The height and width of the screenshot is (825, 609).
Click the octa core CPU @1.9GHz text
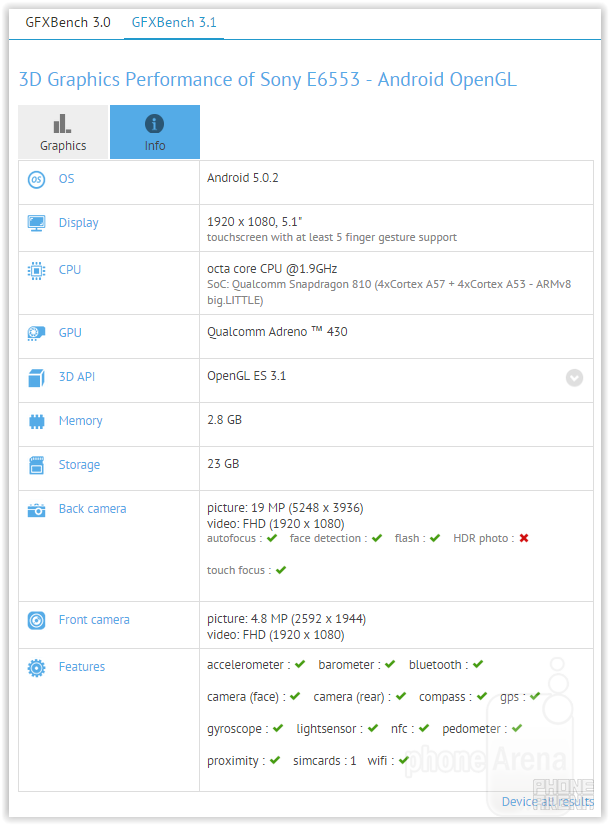point(272,269)
